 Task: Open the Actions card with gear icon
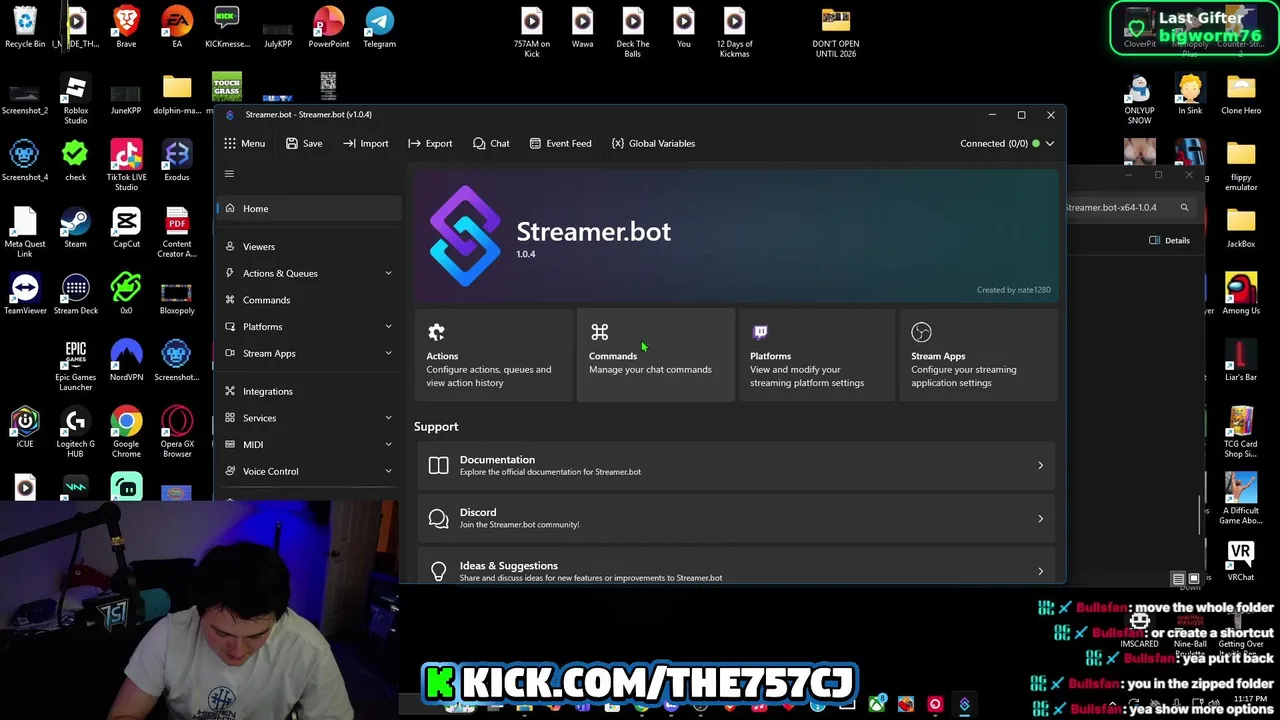(x=493, y=355)
